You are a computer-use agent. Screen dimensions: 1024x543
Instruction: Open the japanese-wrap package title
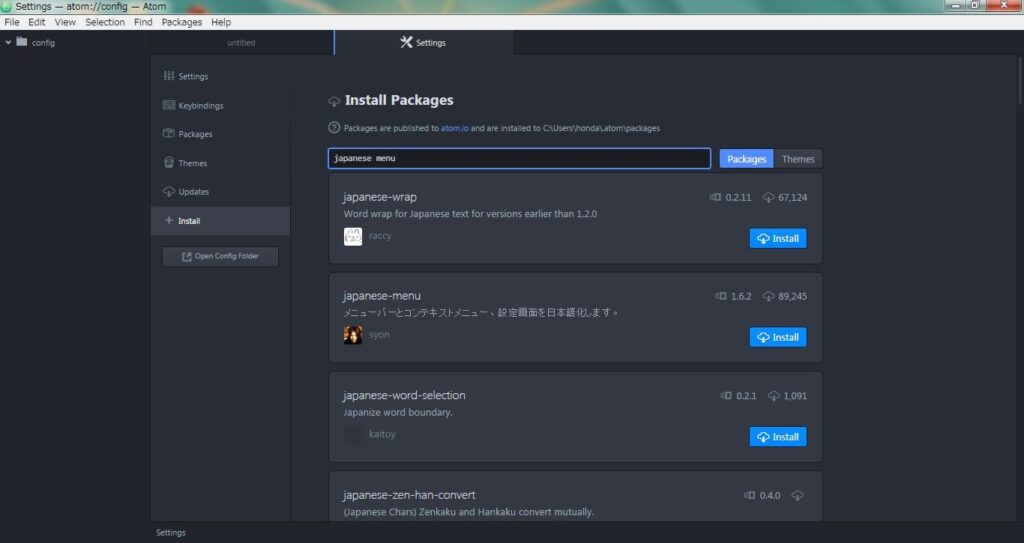pos(379,197)
